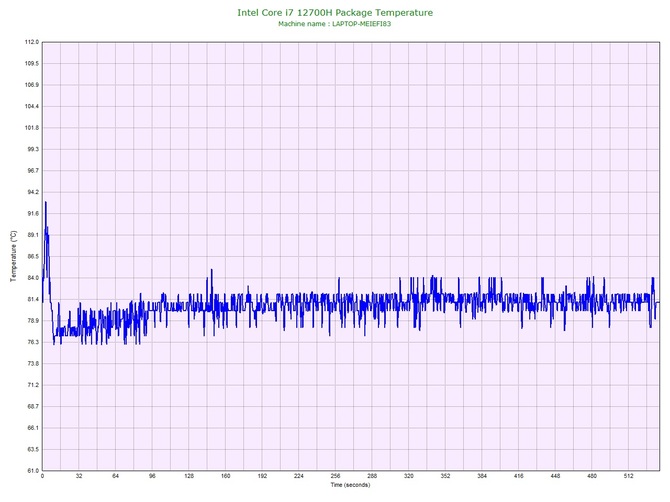Click the 256 tick label on the time axis

tap(335, 476)
